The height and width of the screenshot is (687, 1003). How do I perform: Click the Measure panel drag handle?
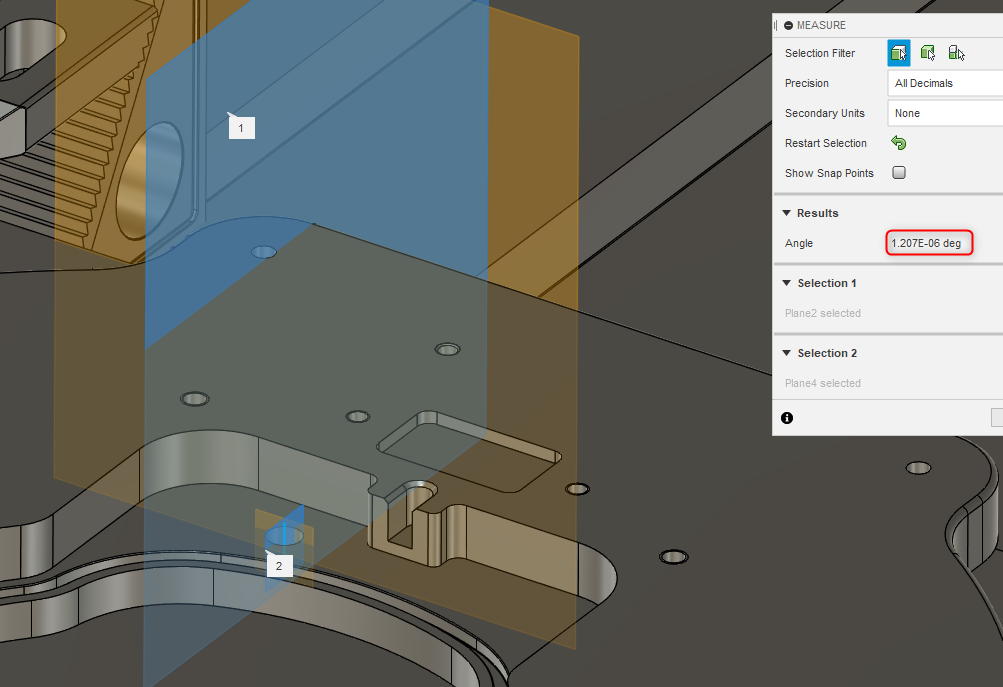click(x=776, y=25)
